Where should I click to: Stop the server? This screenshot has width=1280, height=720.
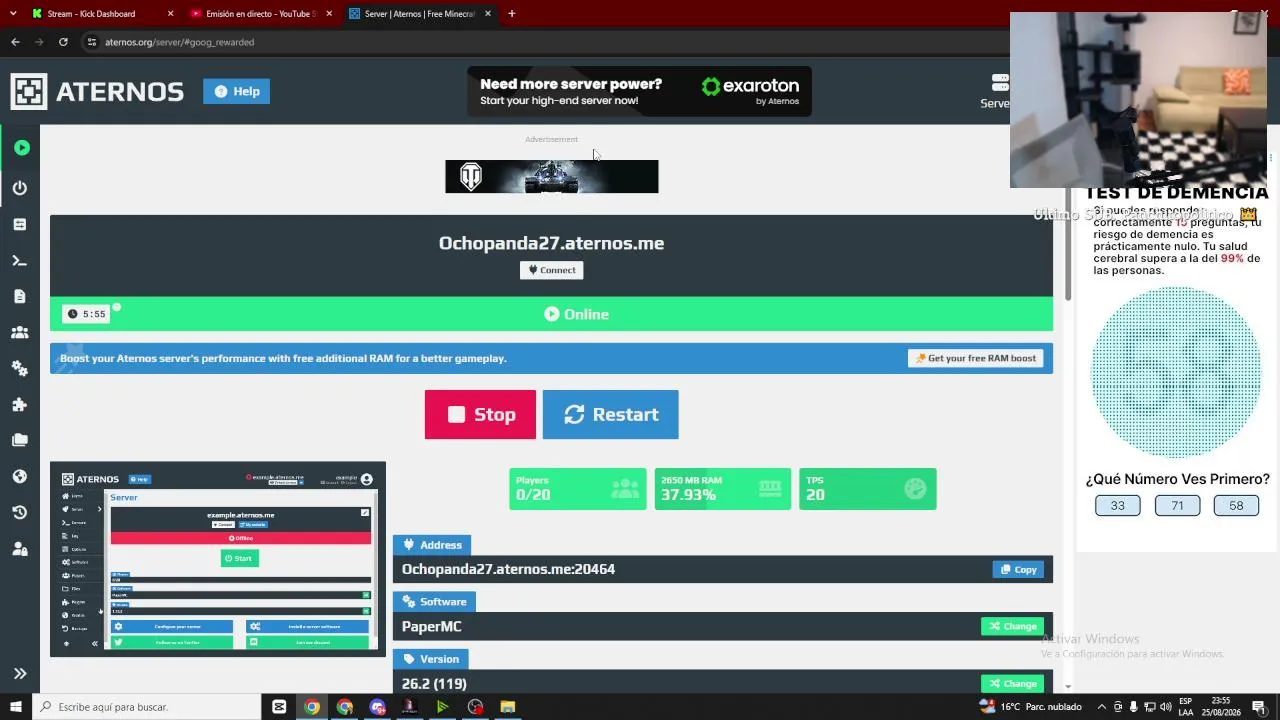point(480,414)
